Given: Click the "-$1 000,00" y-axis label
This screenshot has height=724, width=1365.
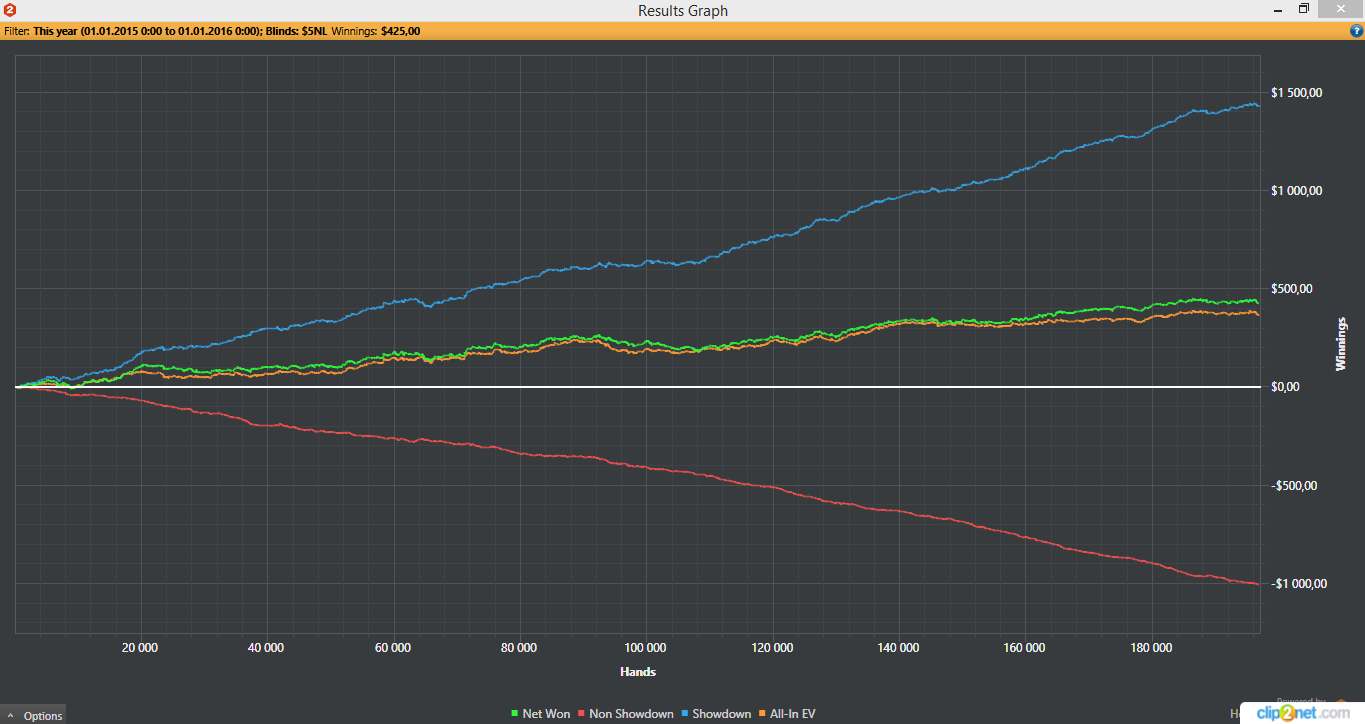Looking at the screenshot, I should 1299,584.
